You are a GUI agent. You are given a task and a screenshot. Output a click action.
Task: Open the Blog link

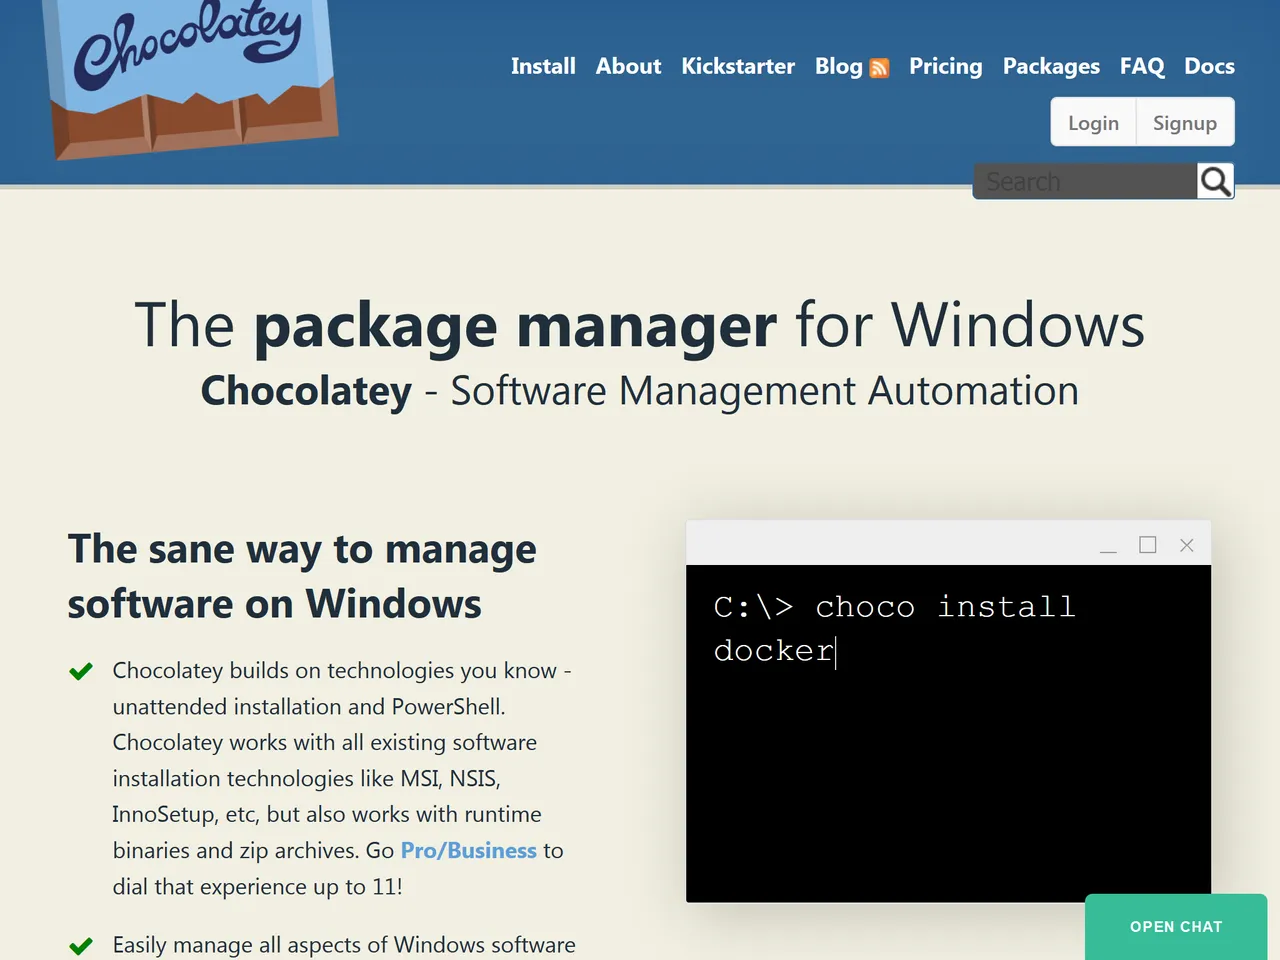click(x=838, y=66)
